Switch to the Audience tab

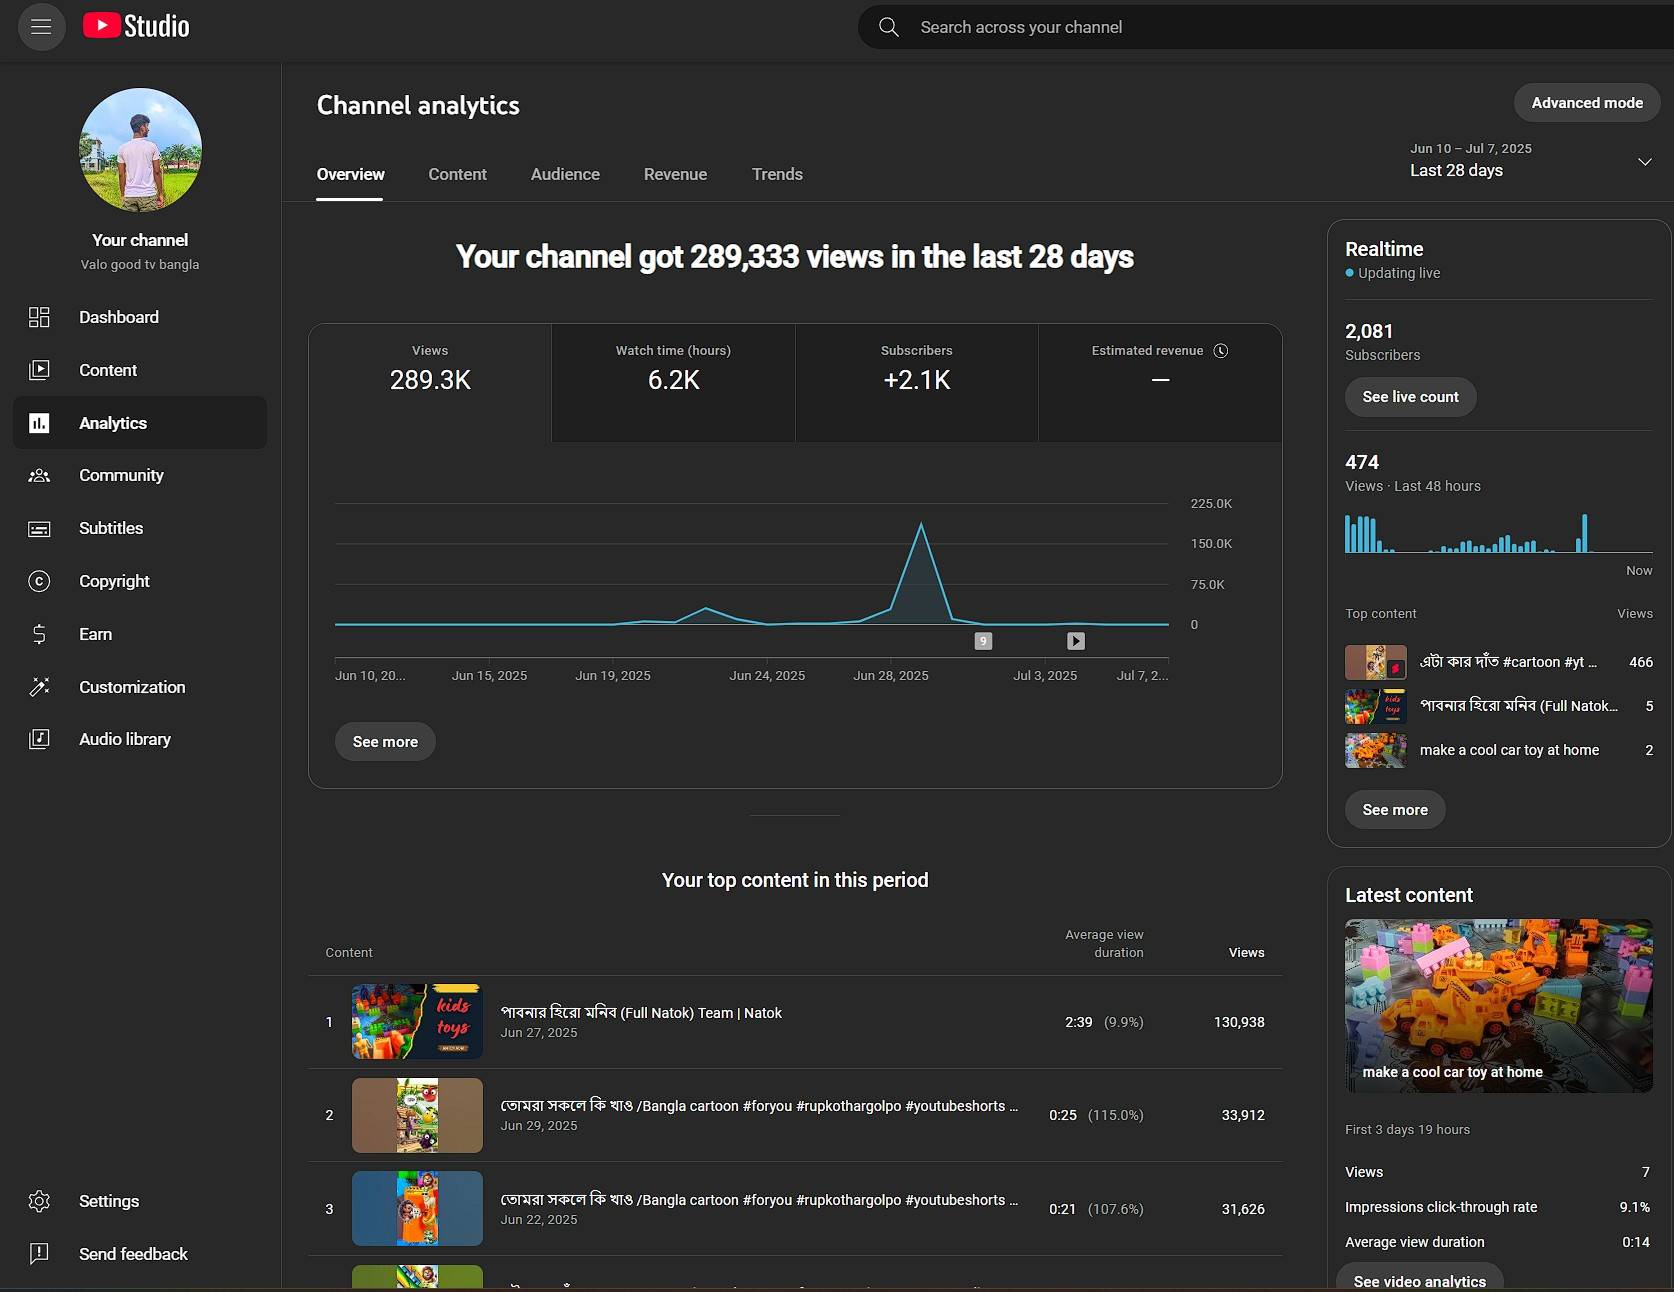(x=565, y=174)
